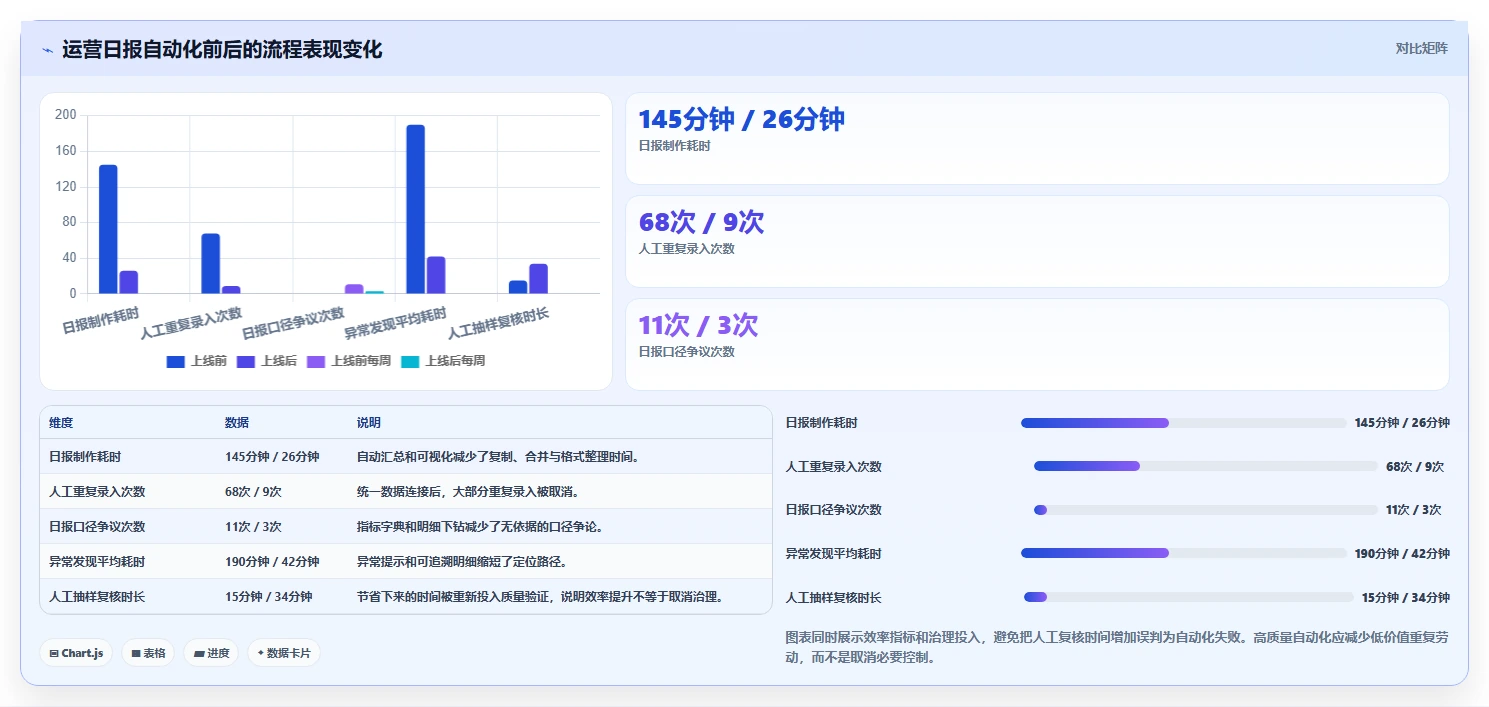
Task: Click the 进度 tag chip
Action: (x=211, y=653)
